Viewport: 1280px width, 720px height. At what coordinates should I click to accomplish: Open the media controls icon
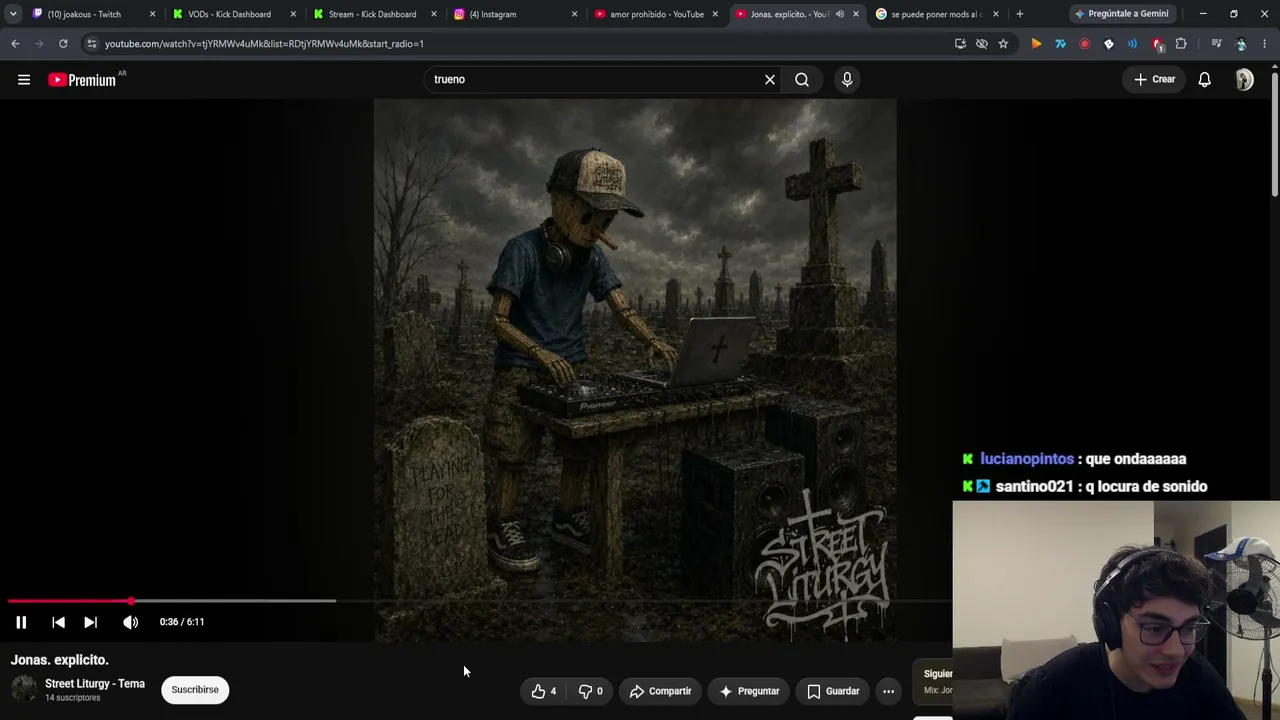click(x=1216, y=44)
